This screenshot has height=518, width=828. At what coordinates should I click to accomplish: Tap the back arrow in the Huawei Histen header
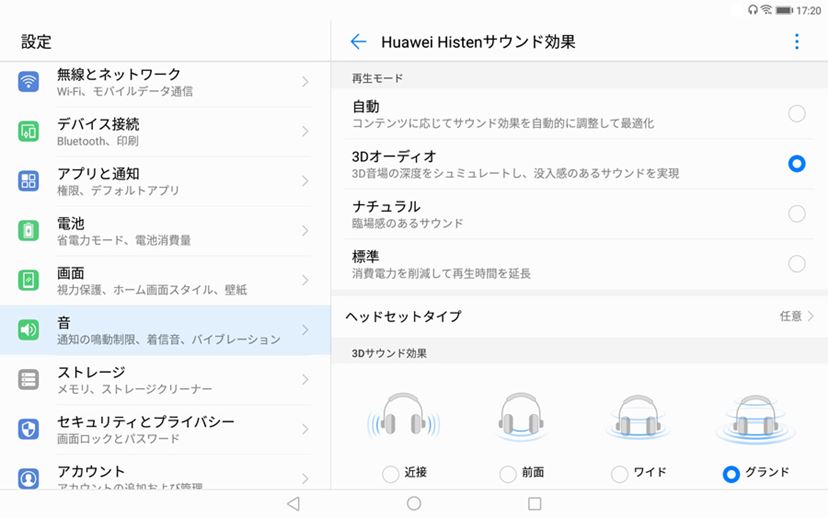coord(358,41)
